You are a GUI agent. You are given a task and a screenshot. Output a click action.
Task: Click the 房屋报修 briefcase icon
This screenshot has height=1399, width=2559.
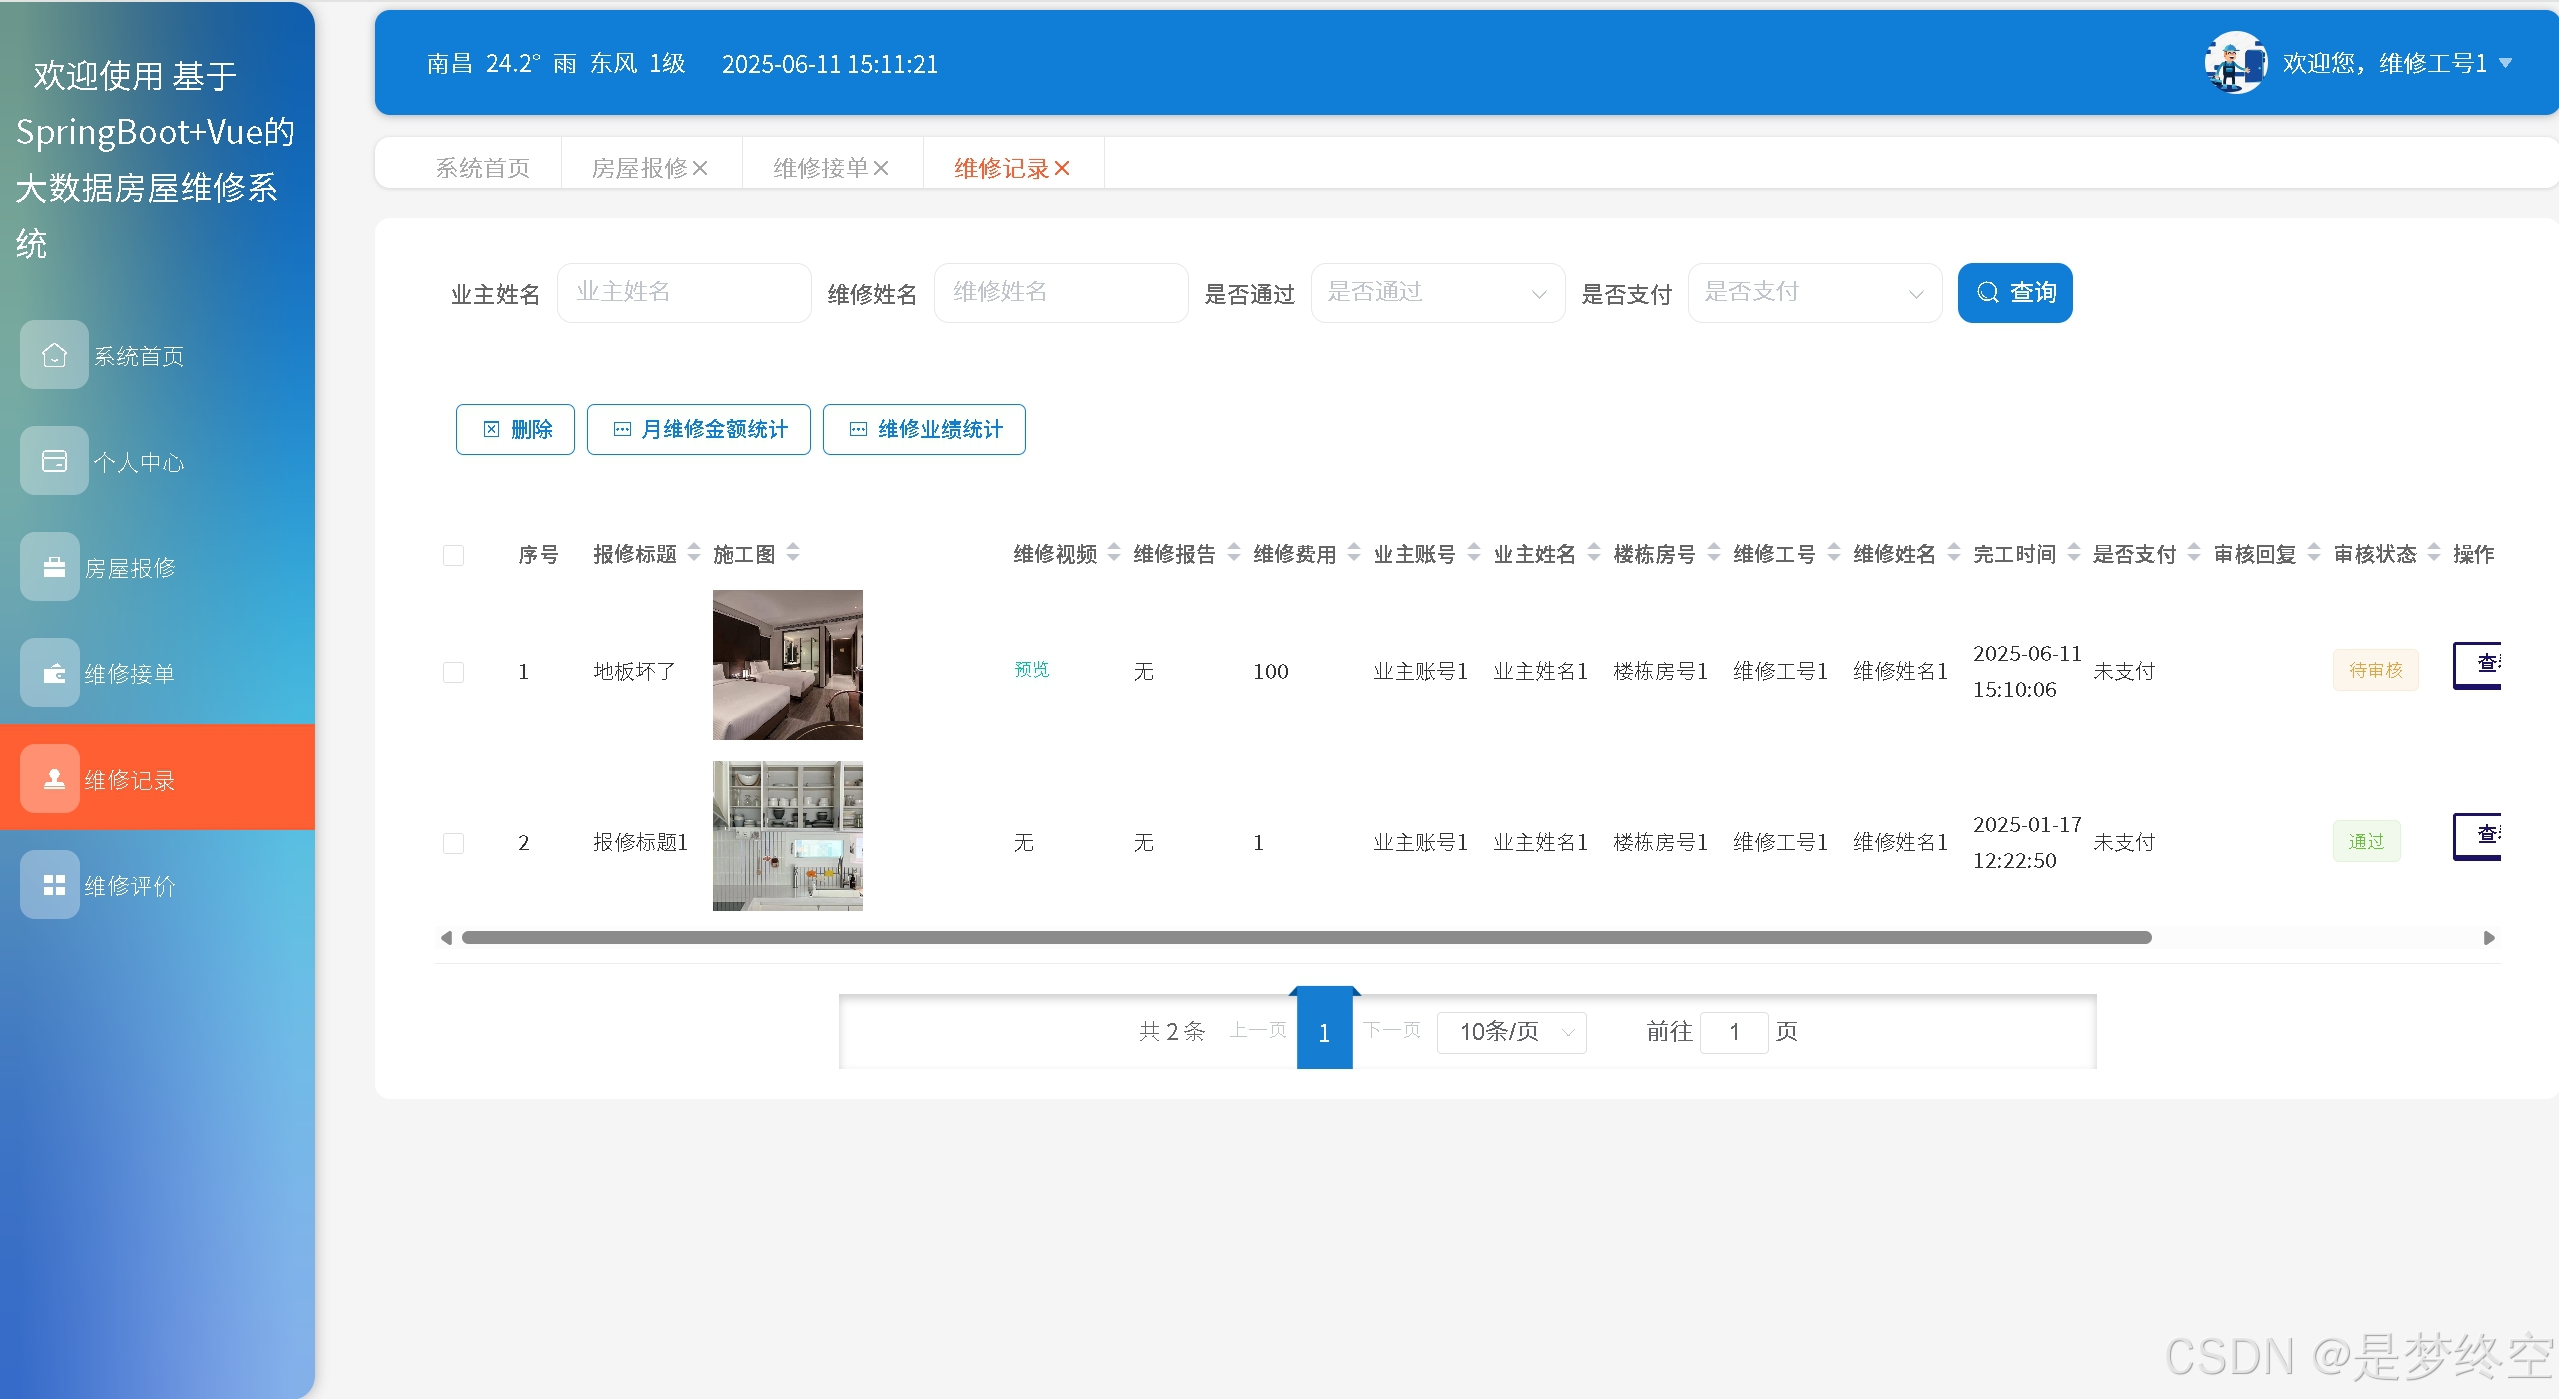[x=54, y=567]
